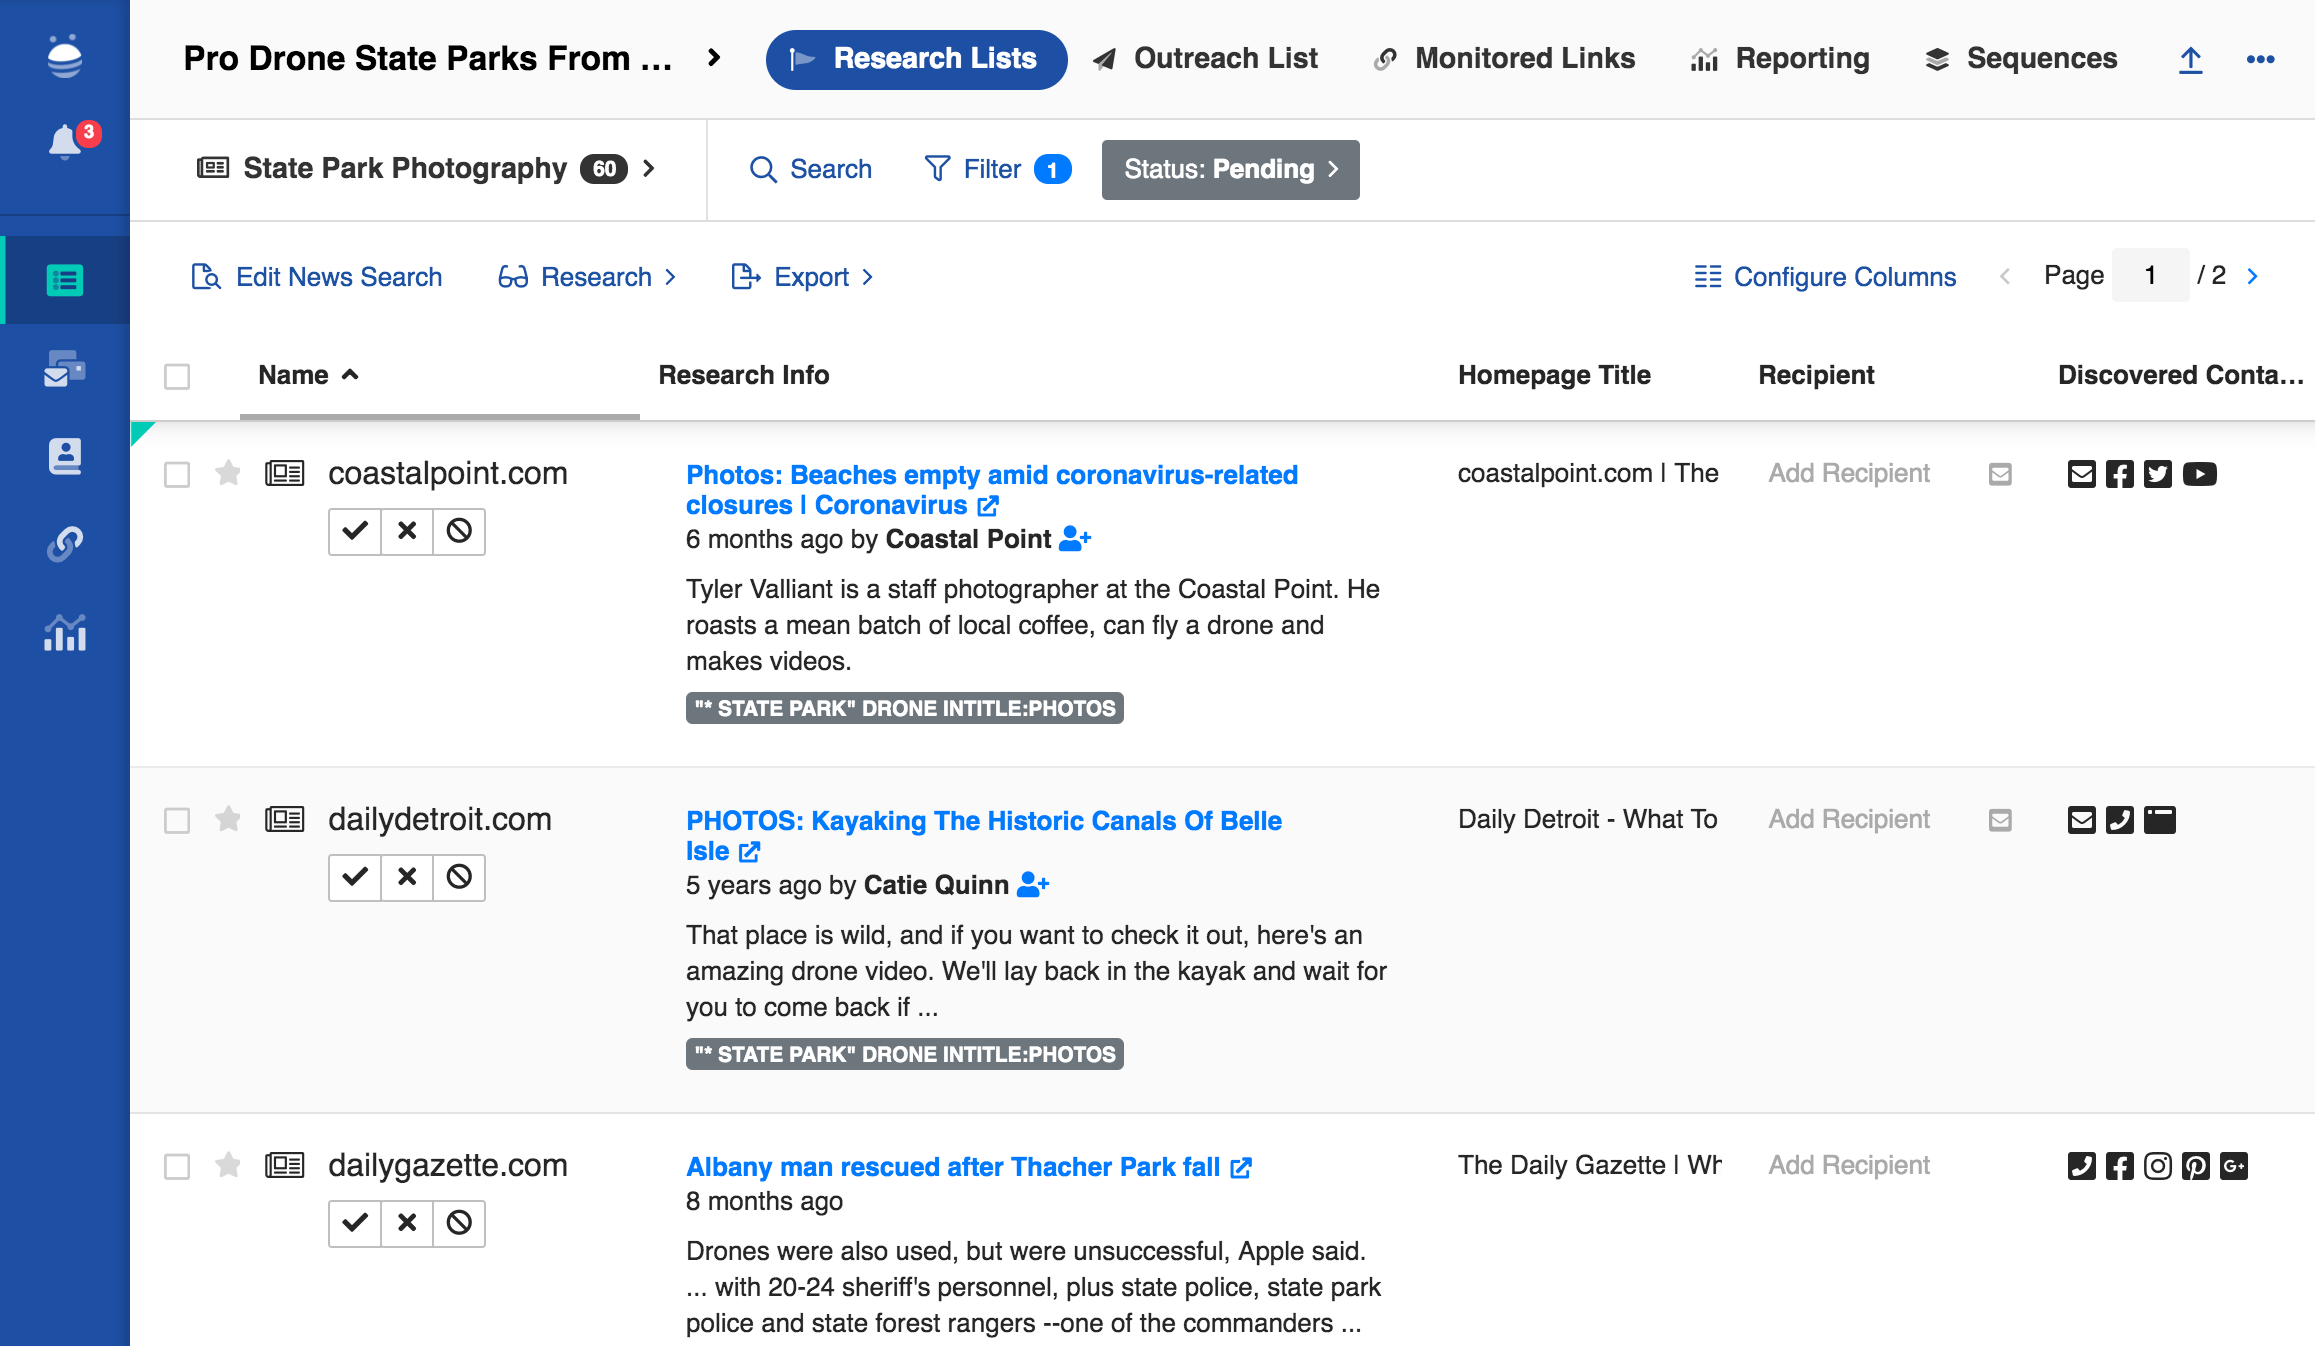The image size is (2315, 1346).
Task: Blacklist dailygazette.com with block icon
Action: [x=459, y=1223]
